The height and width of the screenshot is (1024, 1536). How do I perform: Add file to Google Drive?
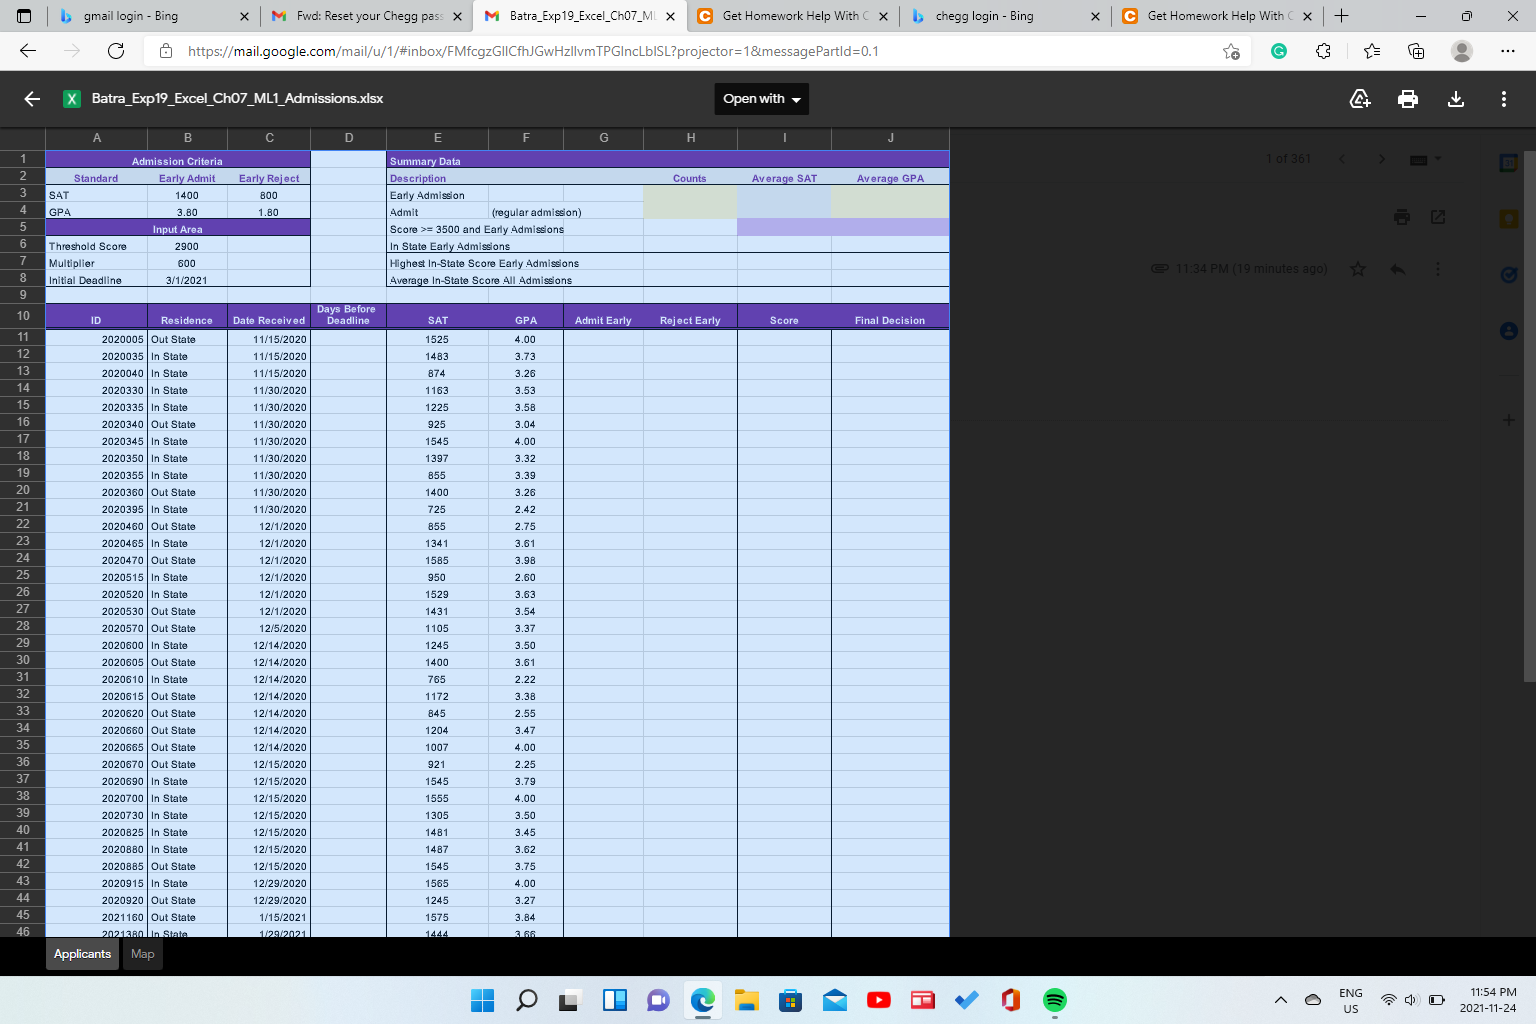(x=1360, y=98)
